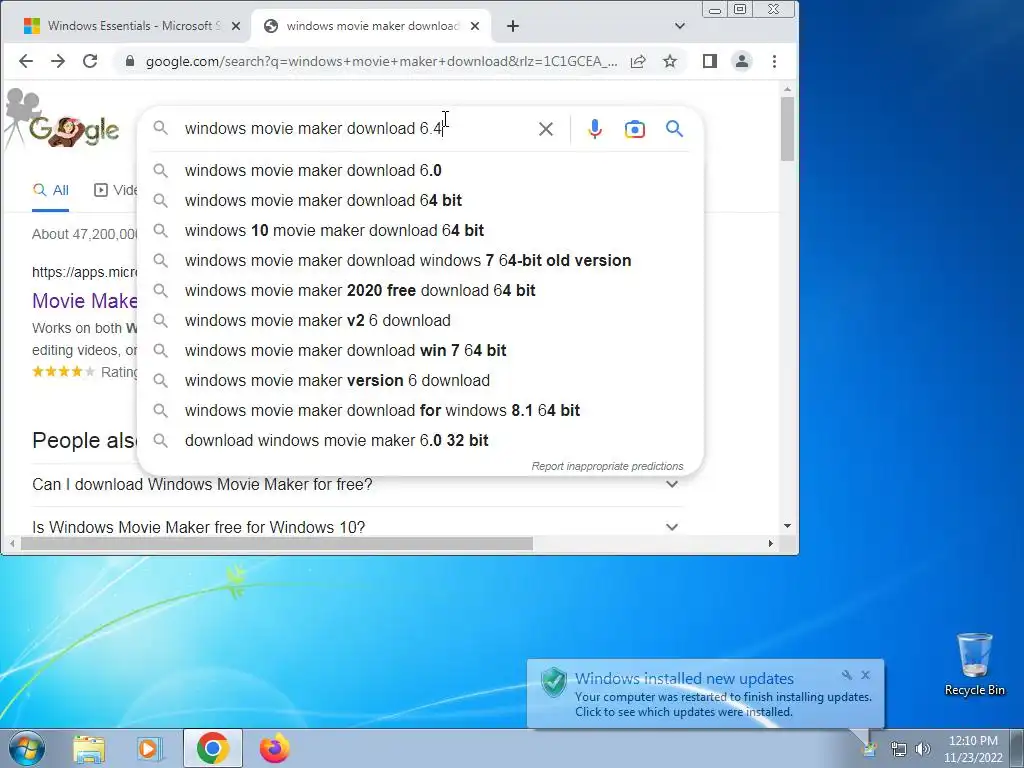Image resolution: width=1024 pixels, height=768 pixels.
Task: Open the Movie Maker search result link
Action: click(85, 301)
